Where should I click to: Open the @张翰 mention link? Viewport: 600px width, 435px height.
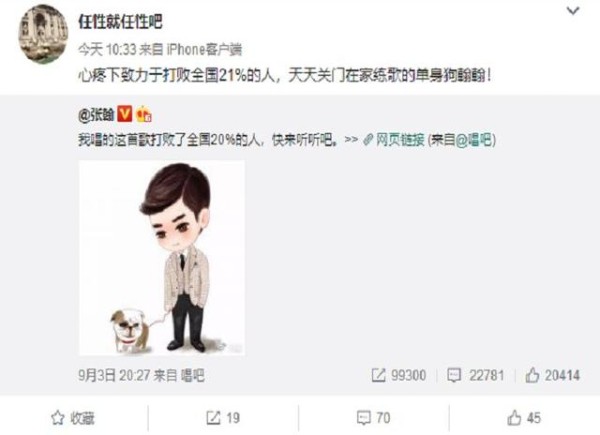96,114
